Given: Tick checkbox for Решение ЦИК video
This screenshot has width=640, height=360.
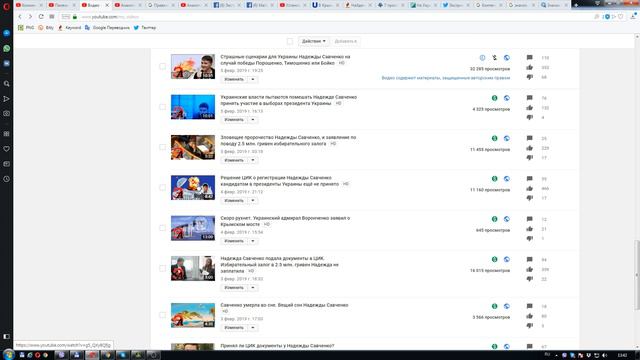Looking at the screenshot, I should pyautogui.click(x=162, y=187).
